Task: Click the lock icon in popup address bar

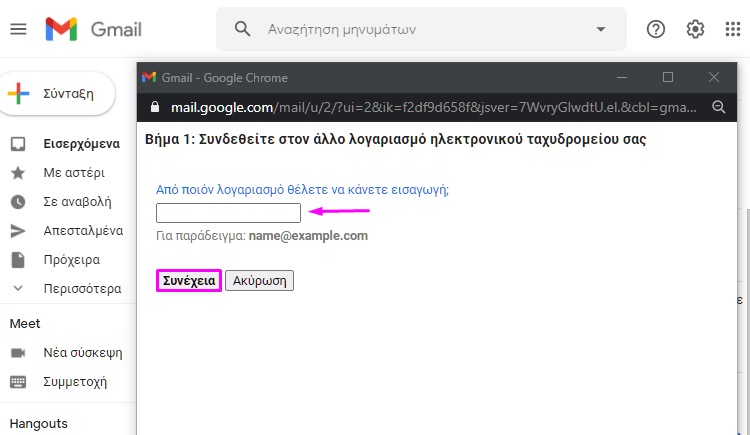Action: click(x=154, y=107)
